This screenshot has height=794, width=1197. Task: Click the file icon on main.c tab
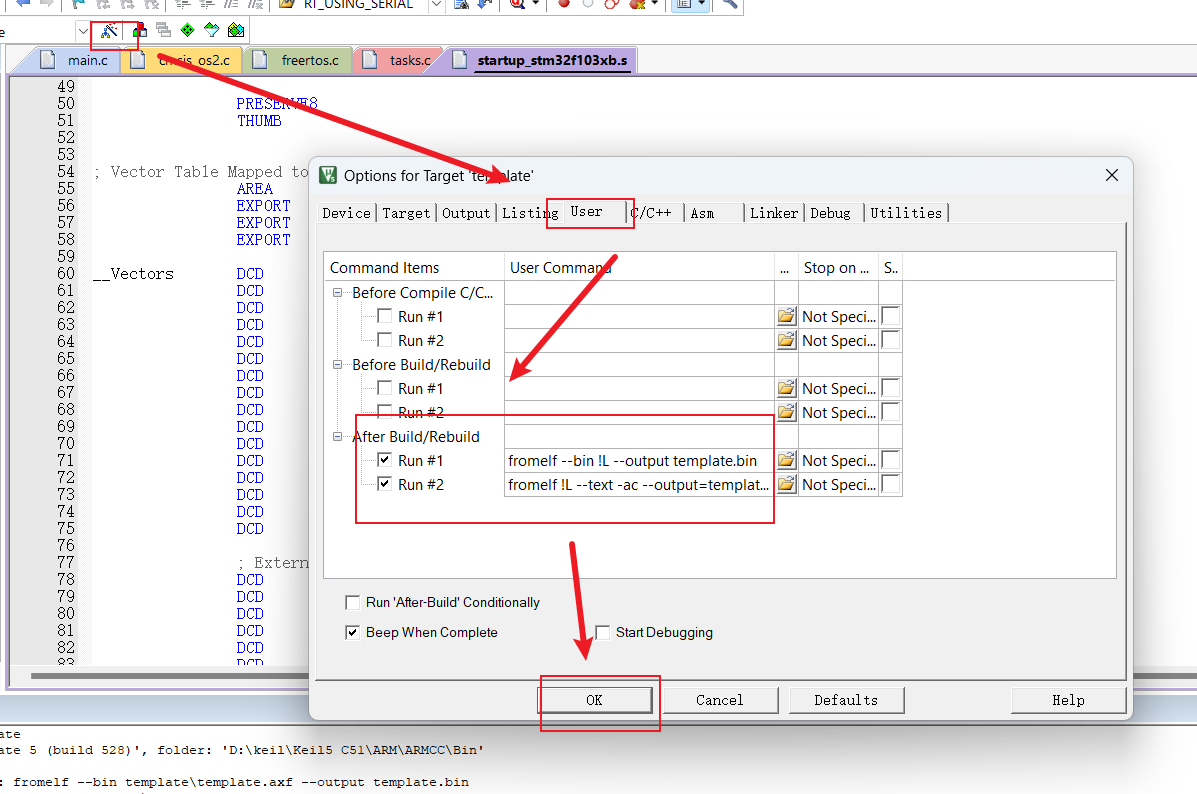(47, 60)
